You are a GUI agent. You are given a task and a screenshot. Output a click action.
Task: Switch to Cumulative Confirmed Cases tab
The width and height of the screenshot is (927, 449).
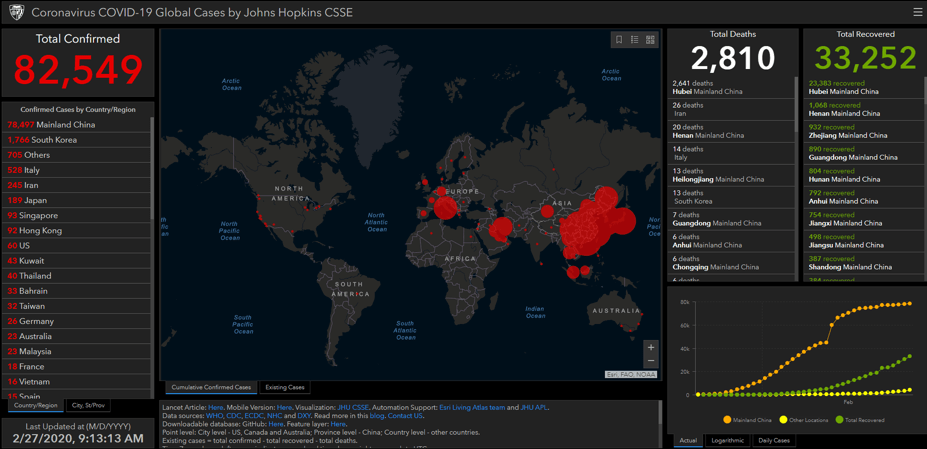(212, 387)
